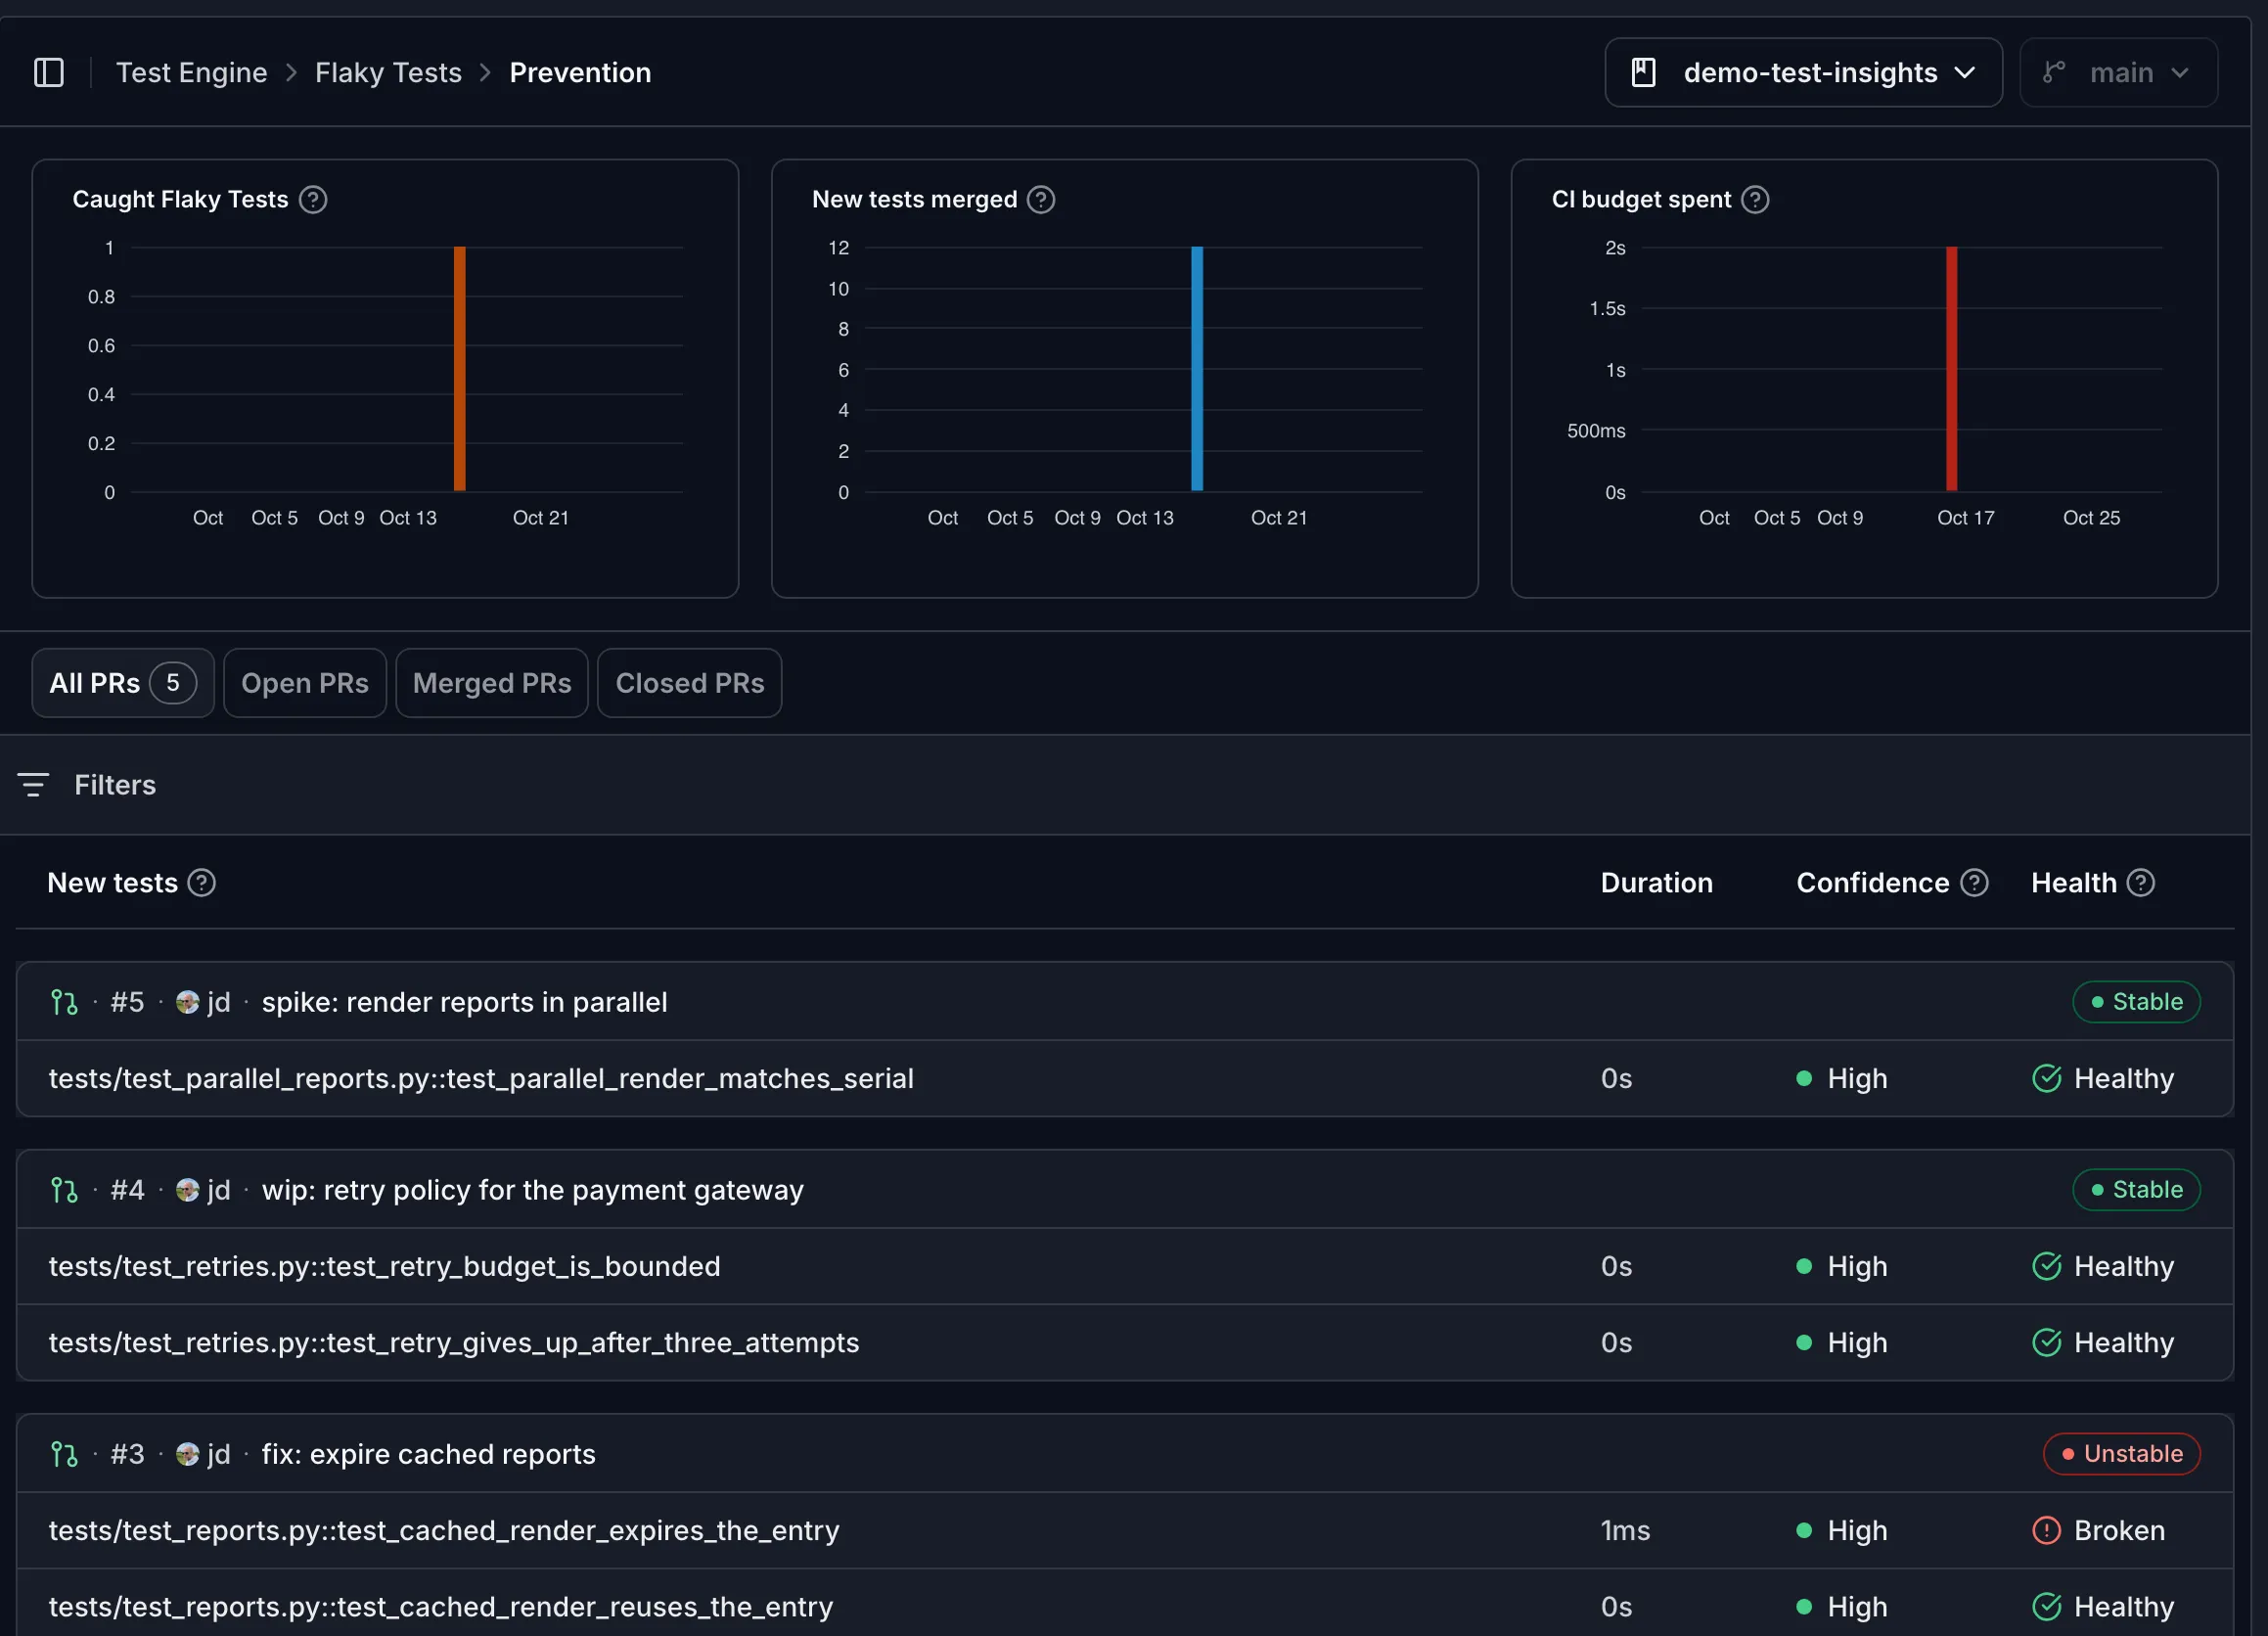Show help for New tests merged
This screenshot has height=1636, width=2268.
[1041, 199]
